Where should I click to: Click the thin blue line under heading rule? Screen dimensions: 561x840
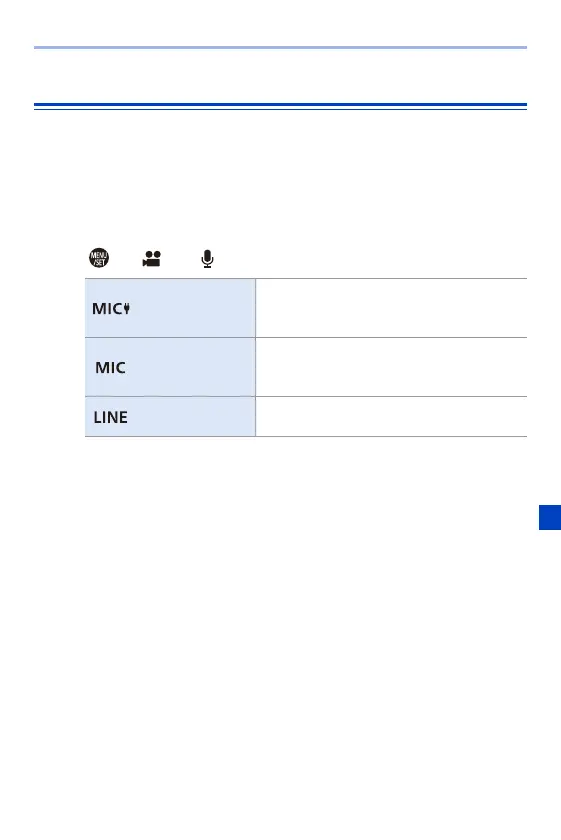[280, 109]
